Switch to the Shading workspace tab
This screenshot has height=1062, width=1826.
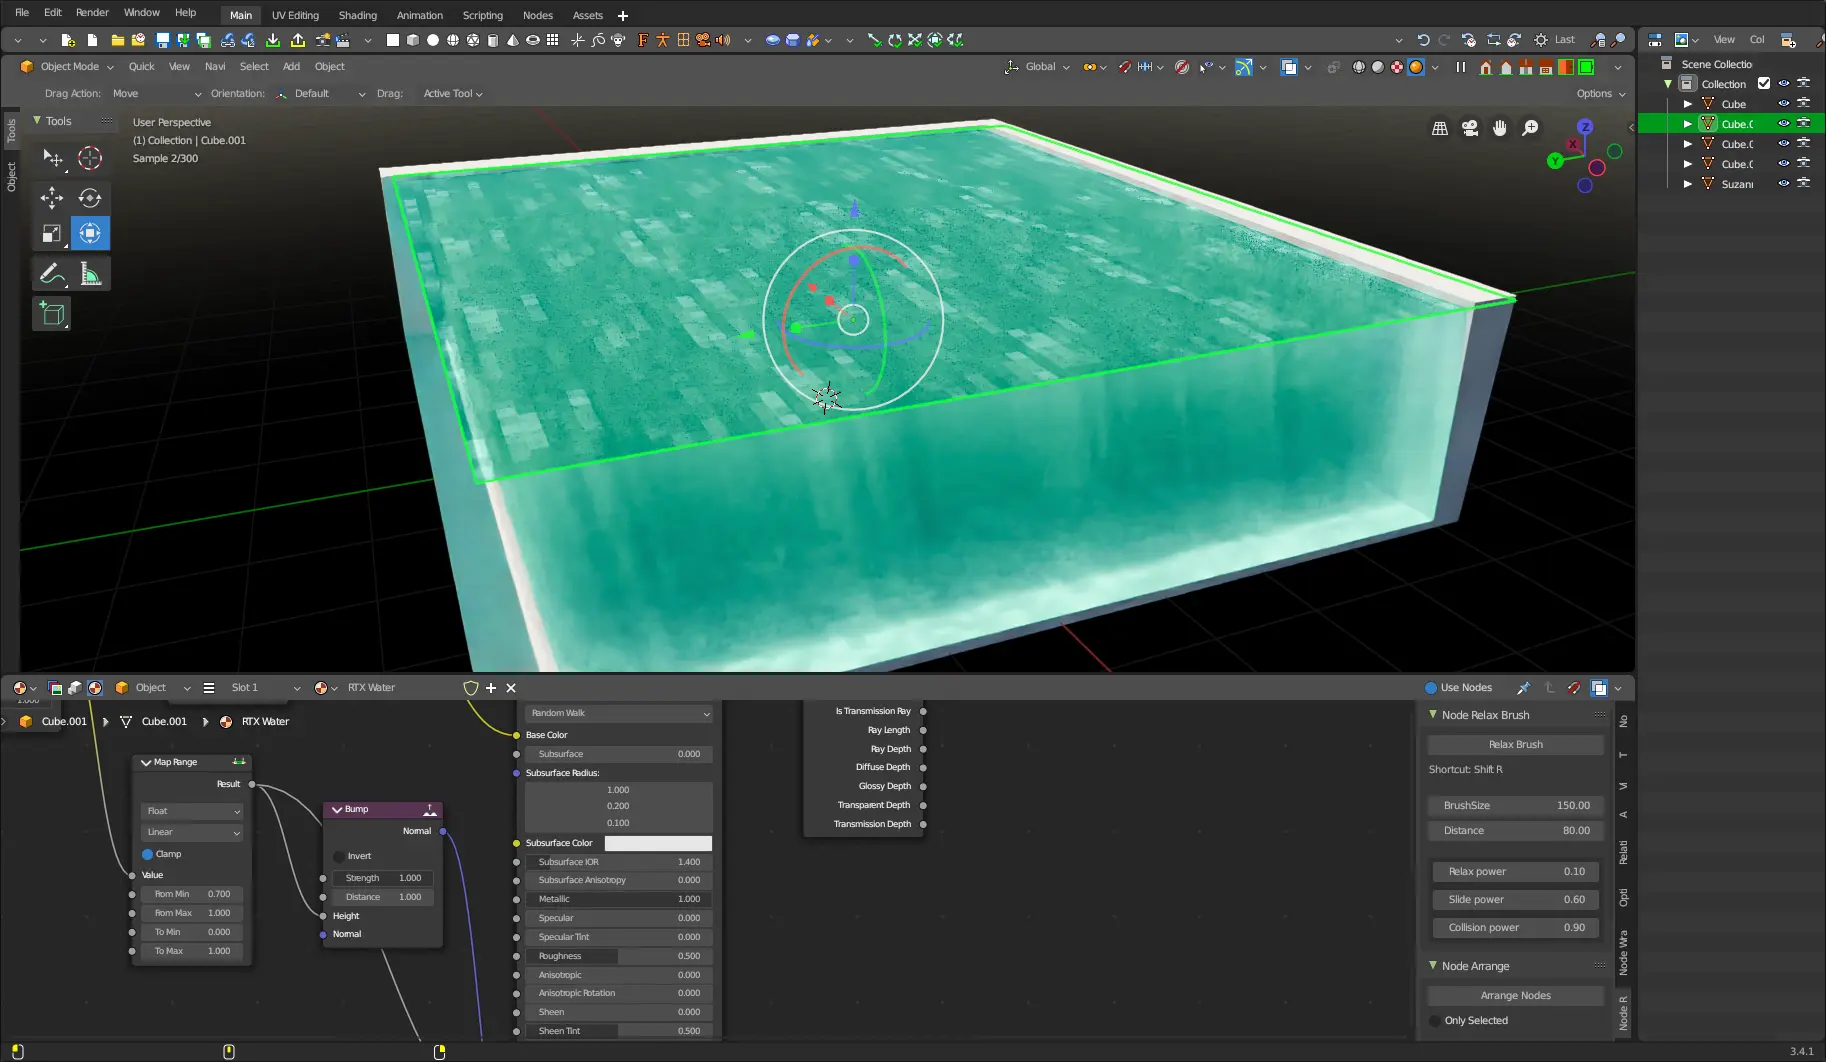[x=357, y=15]
